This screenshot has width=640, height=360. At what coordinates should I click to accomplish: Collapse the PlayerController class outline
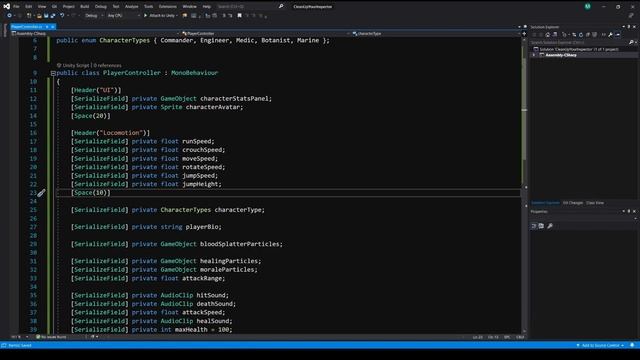[53, 73]
